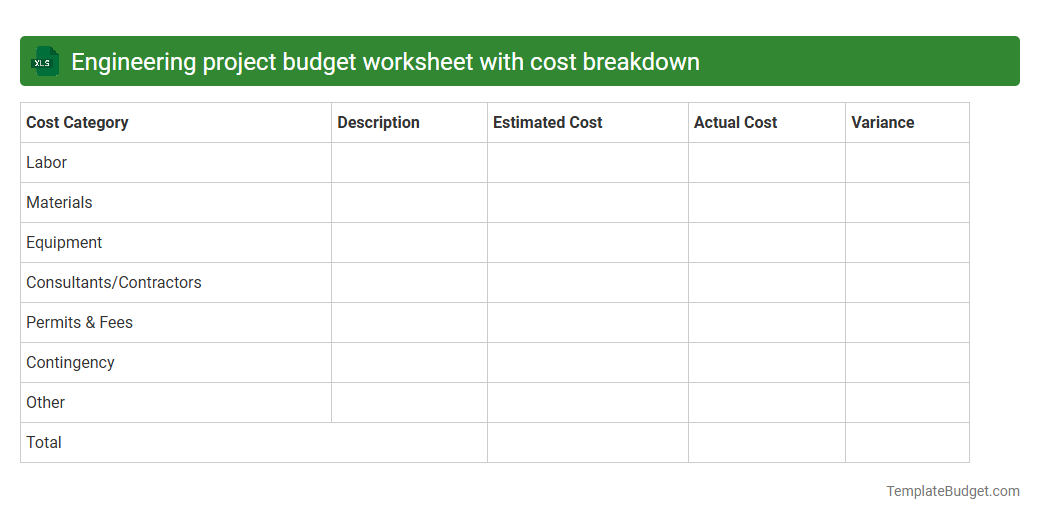Select the Permits & Fees row label

coord(80,322)
